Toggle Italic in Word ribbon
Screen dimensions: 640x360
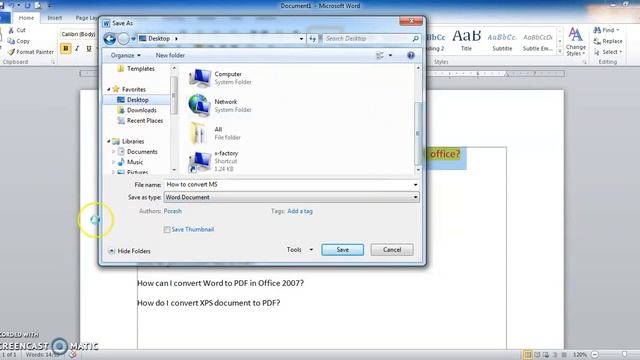point(77,49)
